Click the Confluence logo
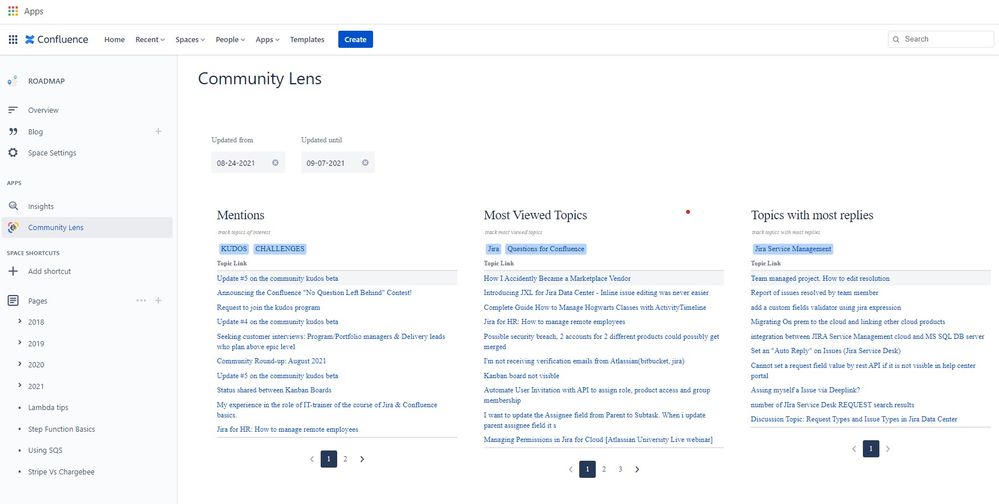Viewport: 999px width, 504px height. click(x=57, y=40)
